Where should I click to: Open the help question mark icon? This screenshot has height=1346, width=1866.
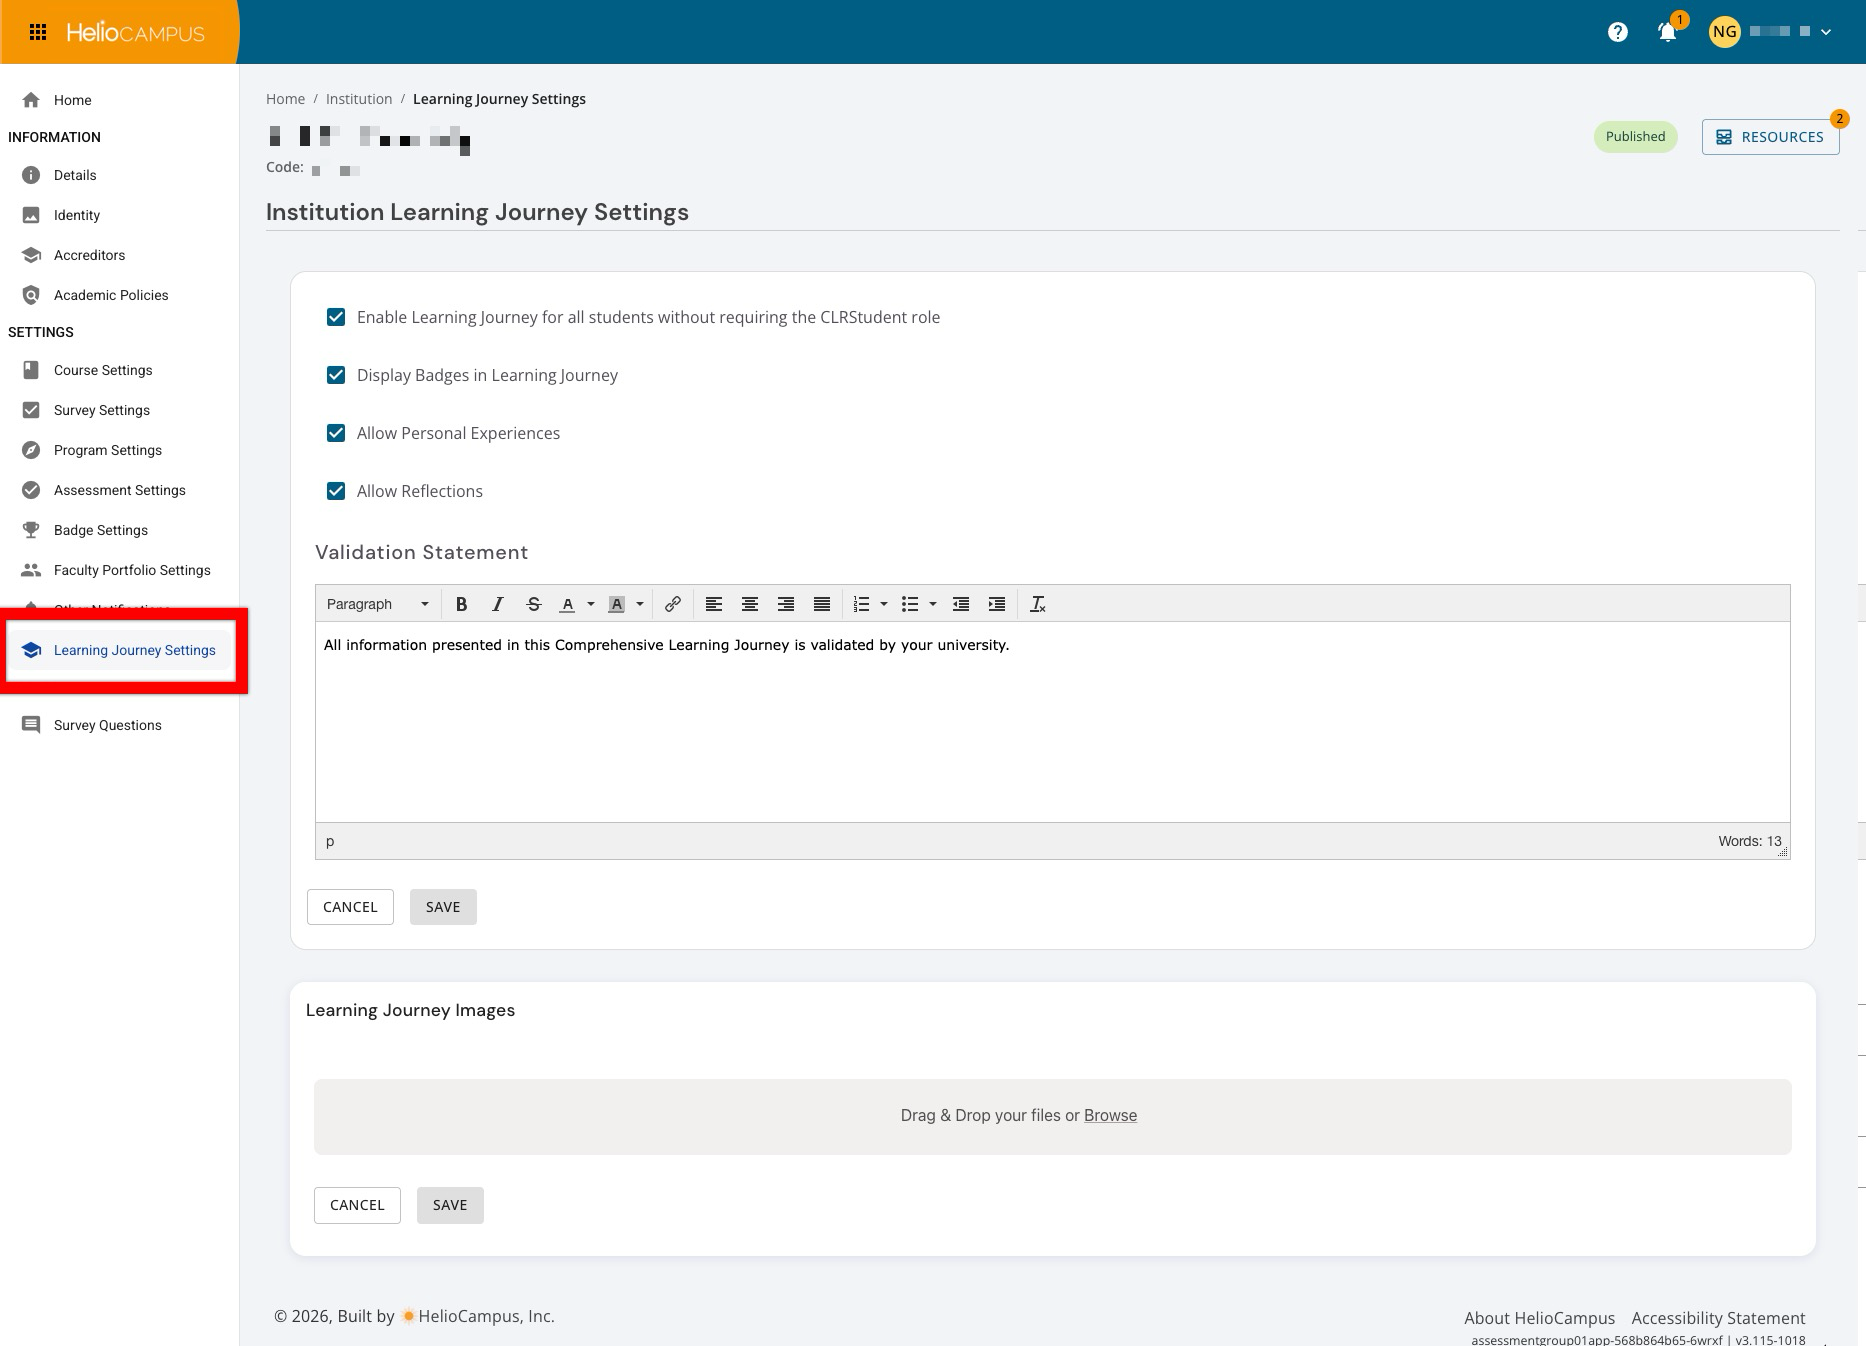pyautogui.click(x=1617, y=32)
